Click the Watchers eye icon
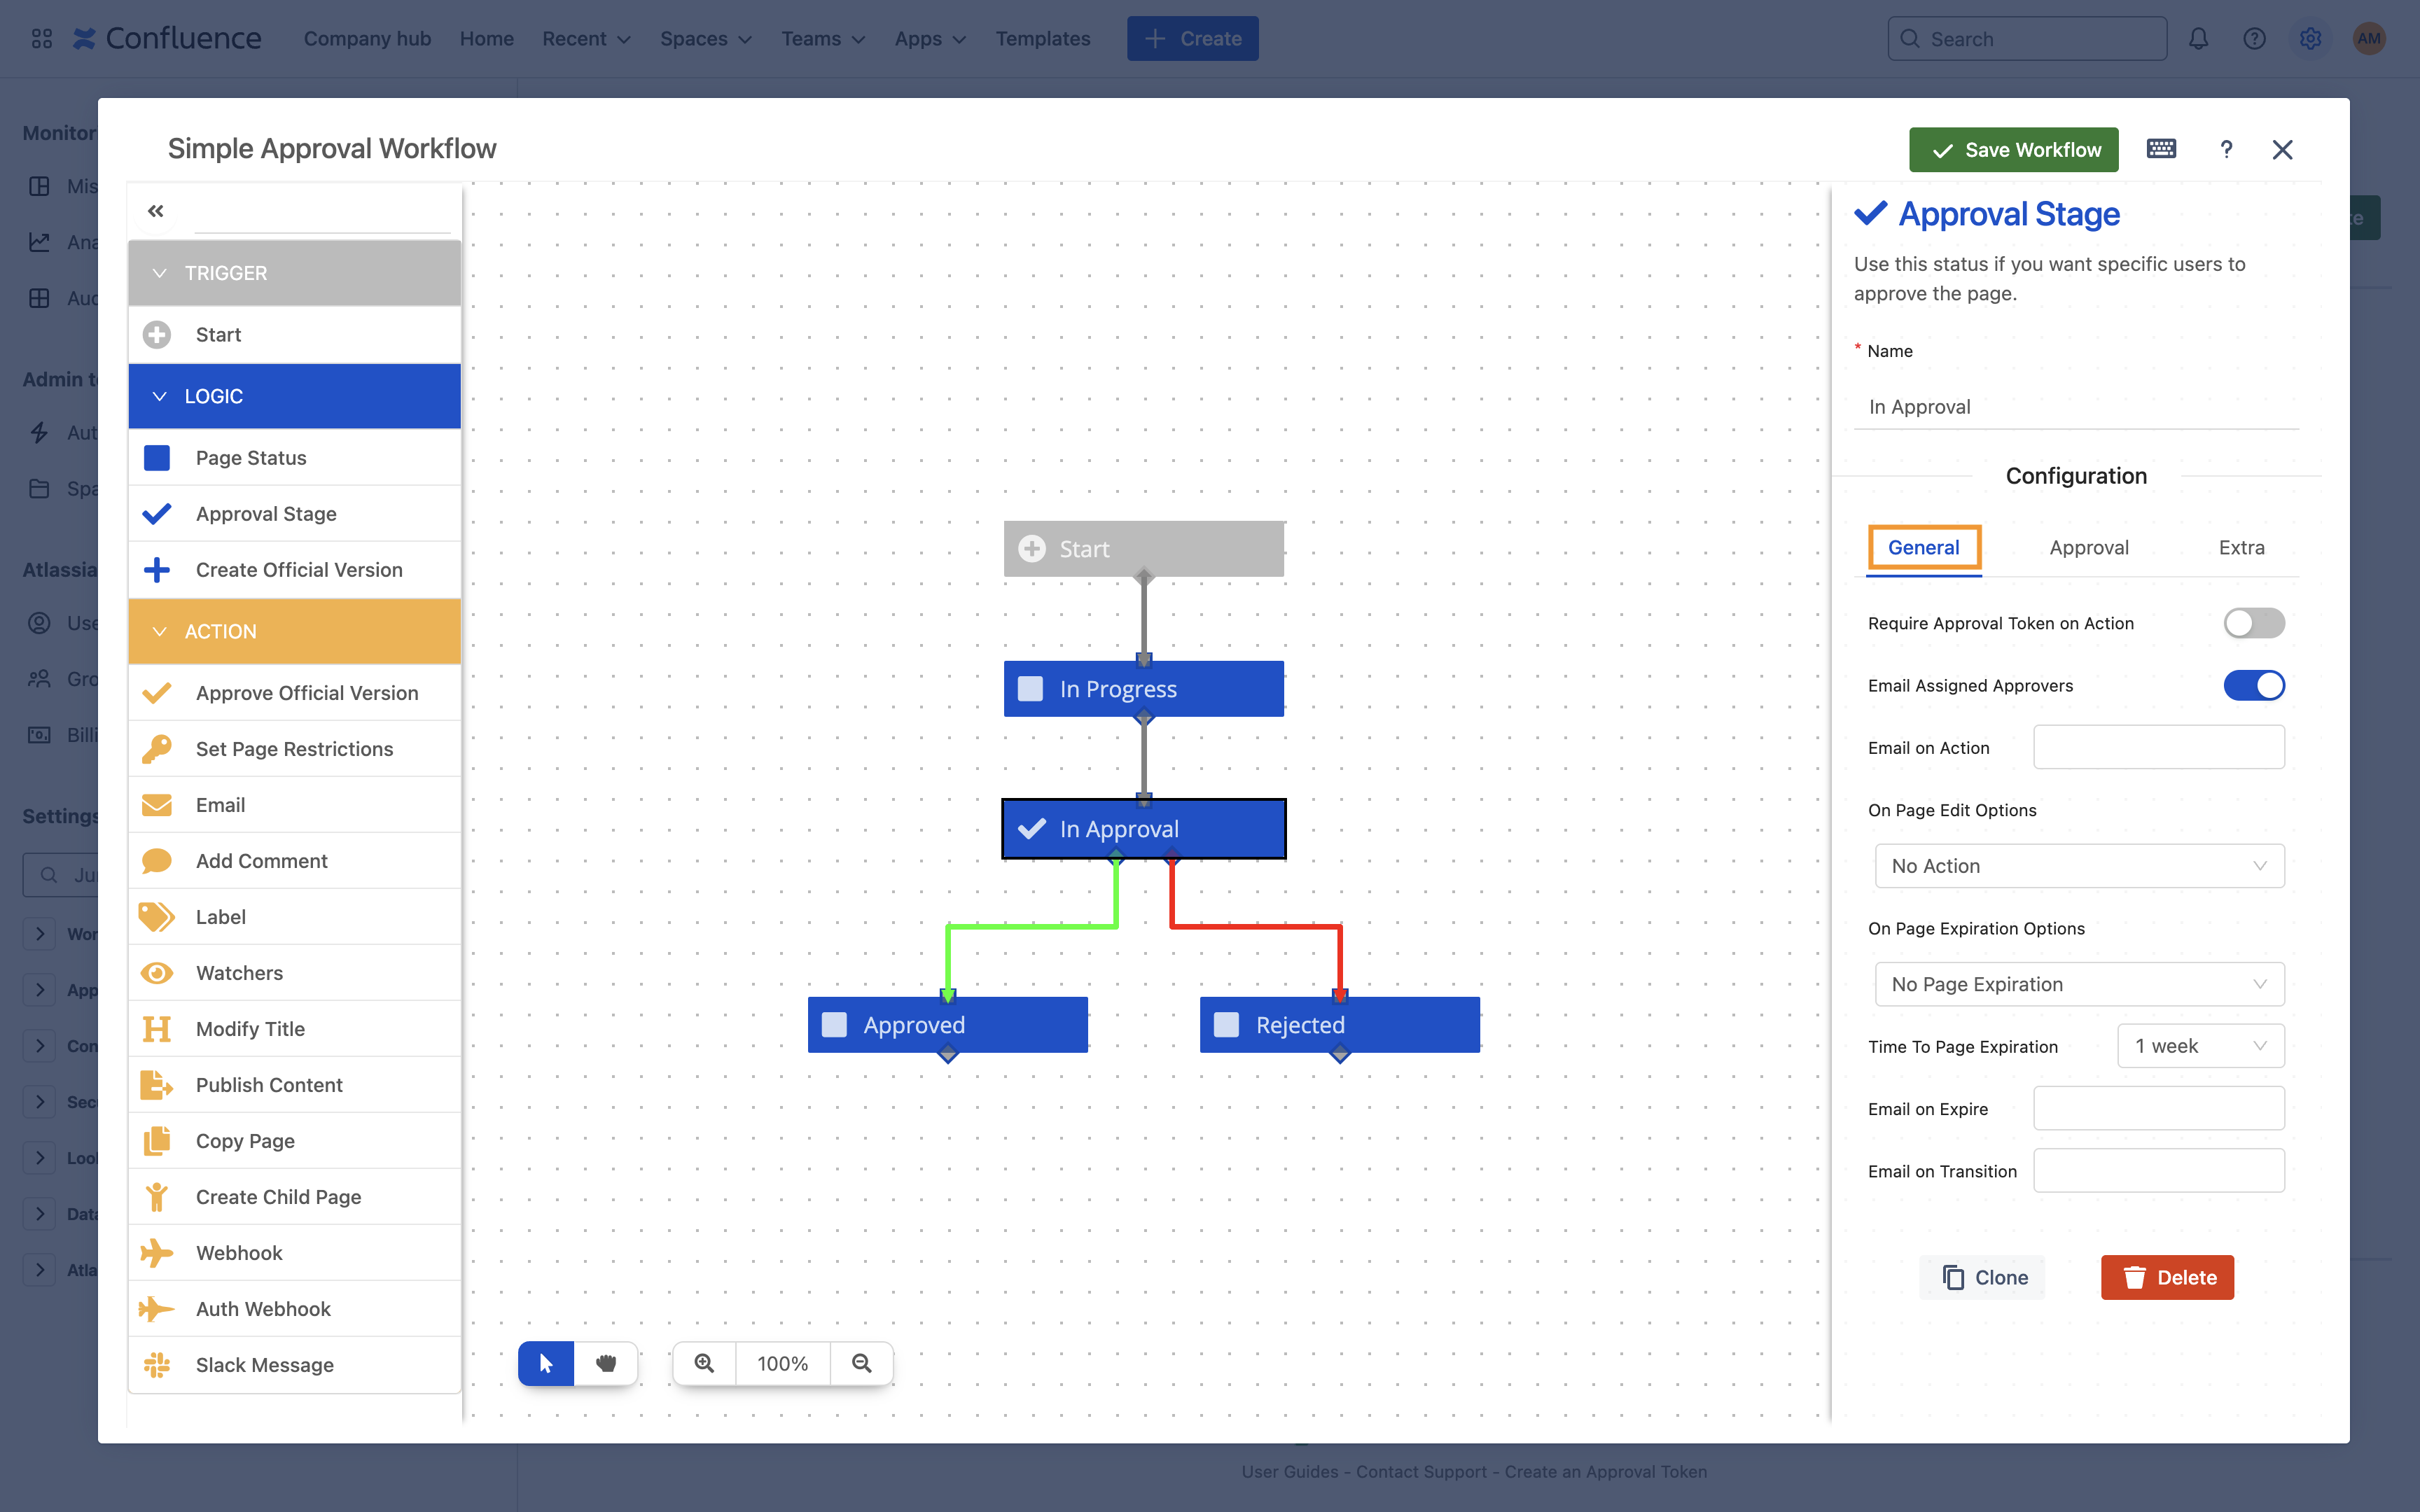The height and width of the screenshot is (1512, 2420). (157, 973)
